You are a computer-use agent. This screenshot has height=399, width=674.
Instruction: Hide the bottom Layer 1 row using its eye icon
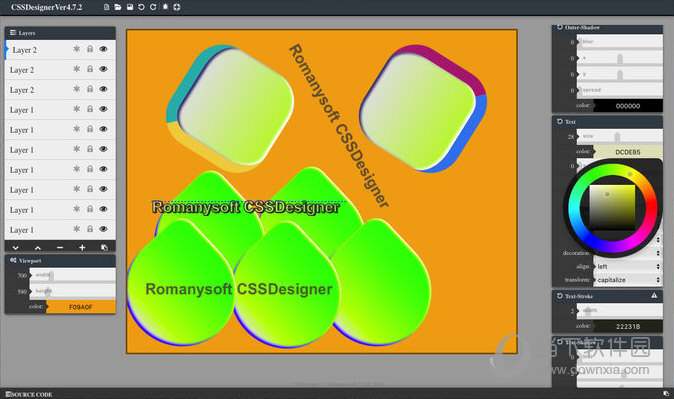pos(103,229)
